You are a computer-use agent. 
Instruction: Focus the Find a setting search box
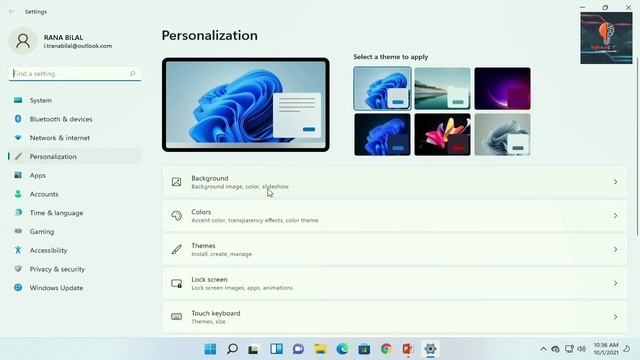(x=75, y=73)
